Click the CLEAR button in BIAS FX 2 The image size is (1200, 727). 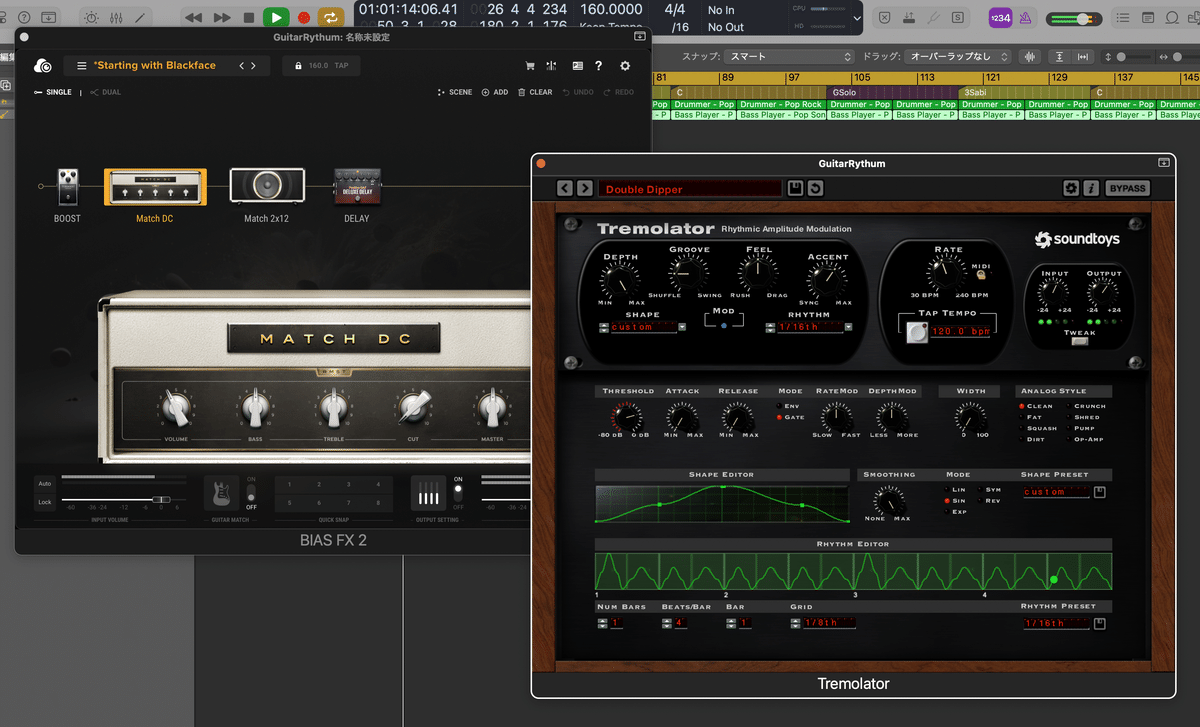[x=536, y=92]
